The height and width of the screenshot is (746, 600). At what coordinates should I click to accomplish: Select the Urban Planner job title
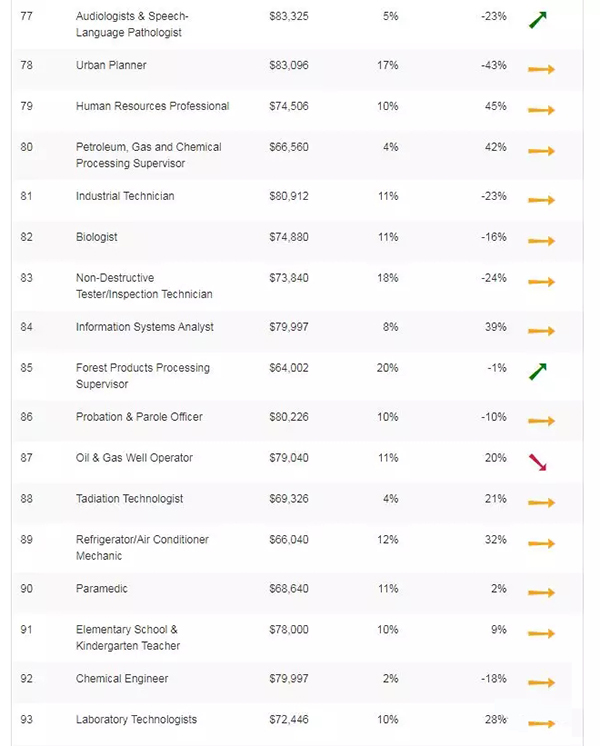(111, 65)
